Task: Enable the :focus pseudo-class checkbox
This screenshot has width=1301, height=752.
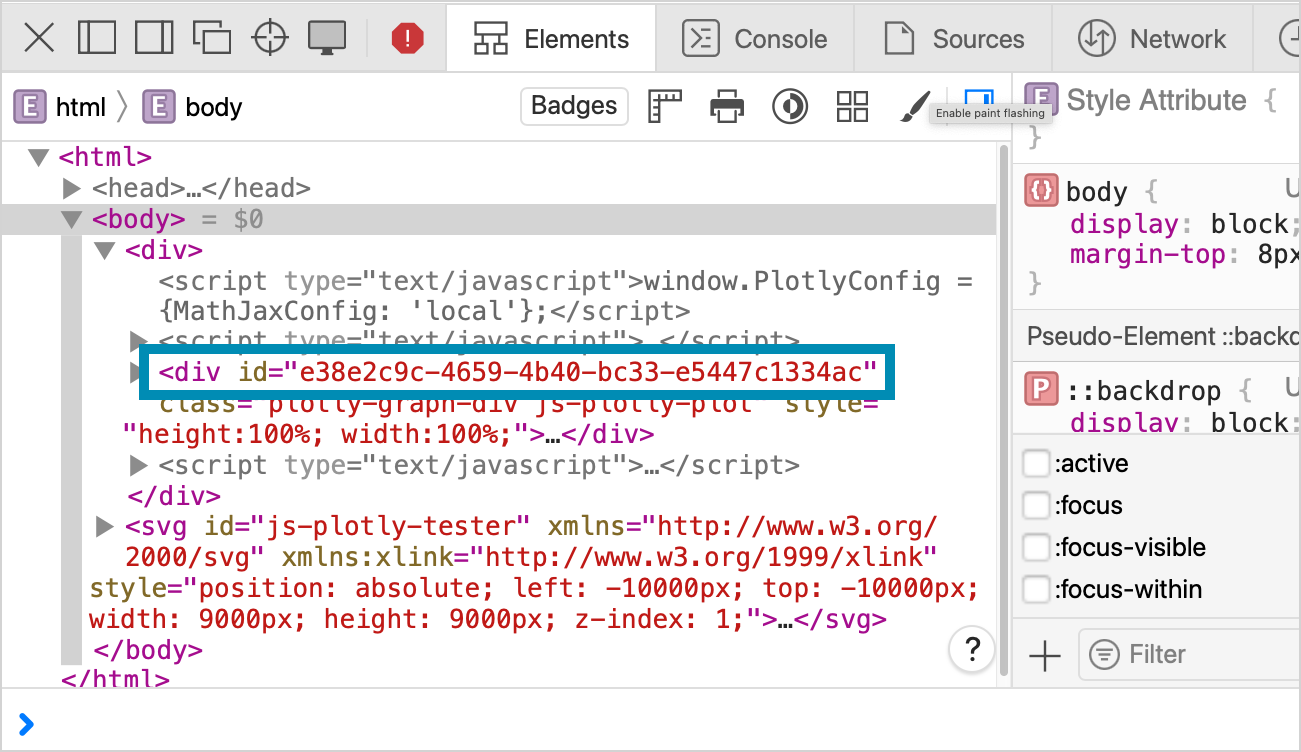Action: (1037, 506)
